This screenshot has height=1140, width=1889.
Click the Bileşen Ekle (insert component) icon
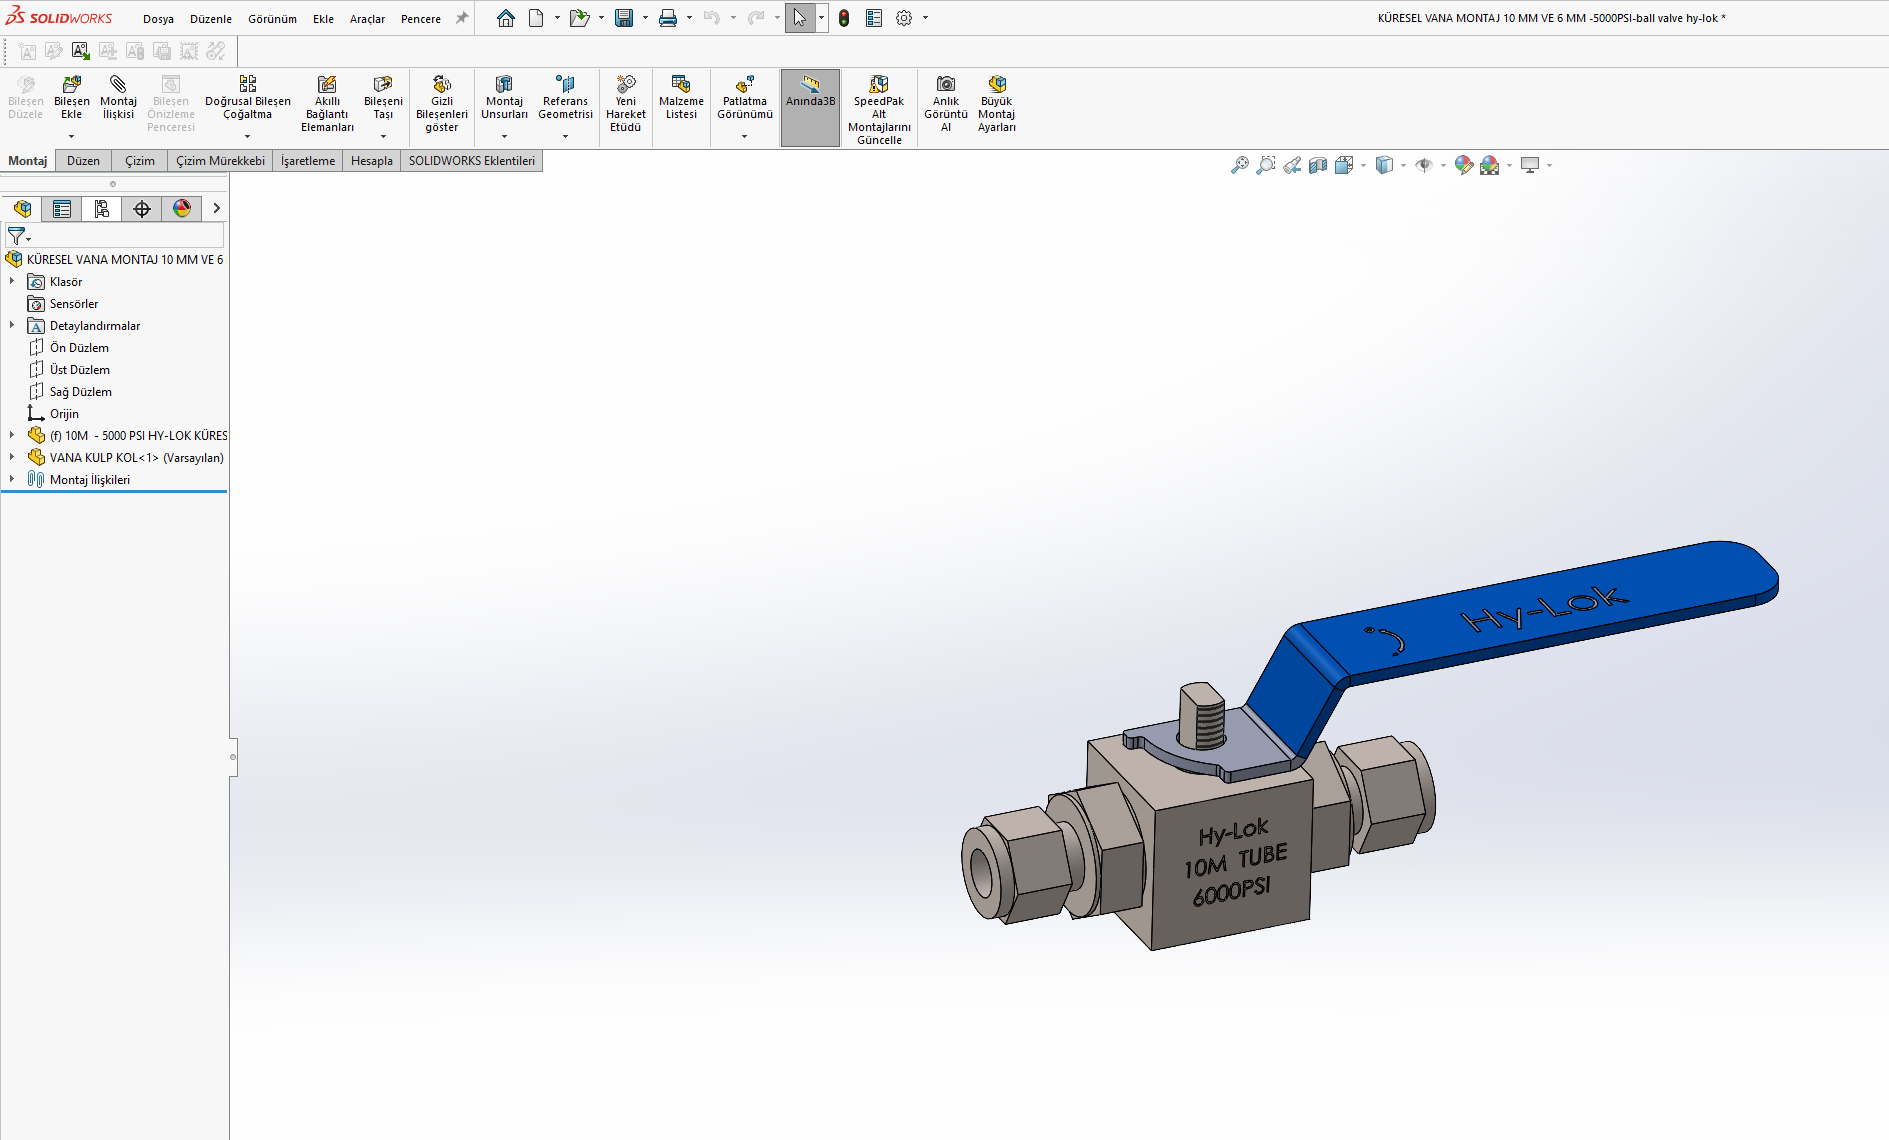pyautogui.click(x=71, y=84)
